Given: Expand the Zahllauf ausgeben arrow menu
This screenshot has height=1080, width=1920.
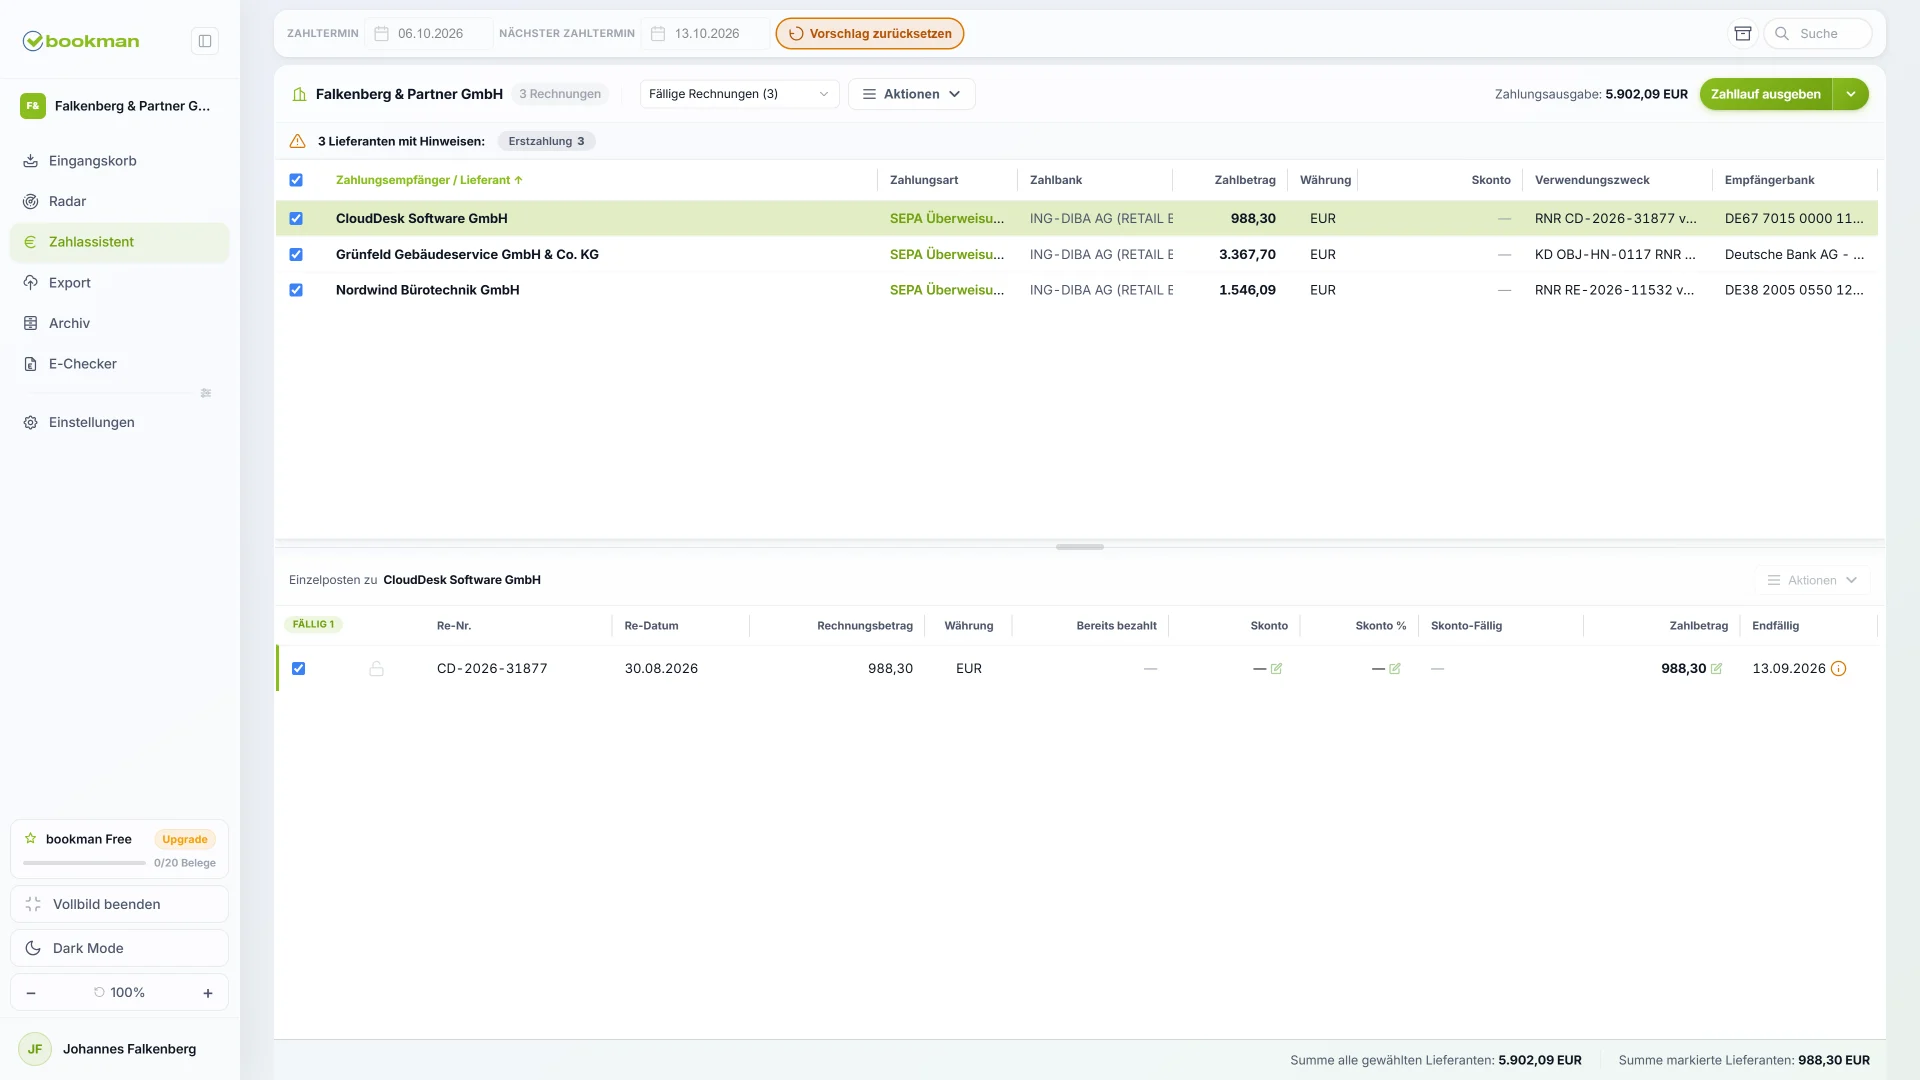Looking at the screenshot, I should [x=1851, y=94].
